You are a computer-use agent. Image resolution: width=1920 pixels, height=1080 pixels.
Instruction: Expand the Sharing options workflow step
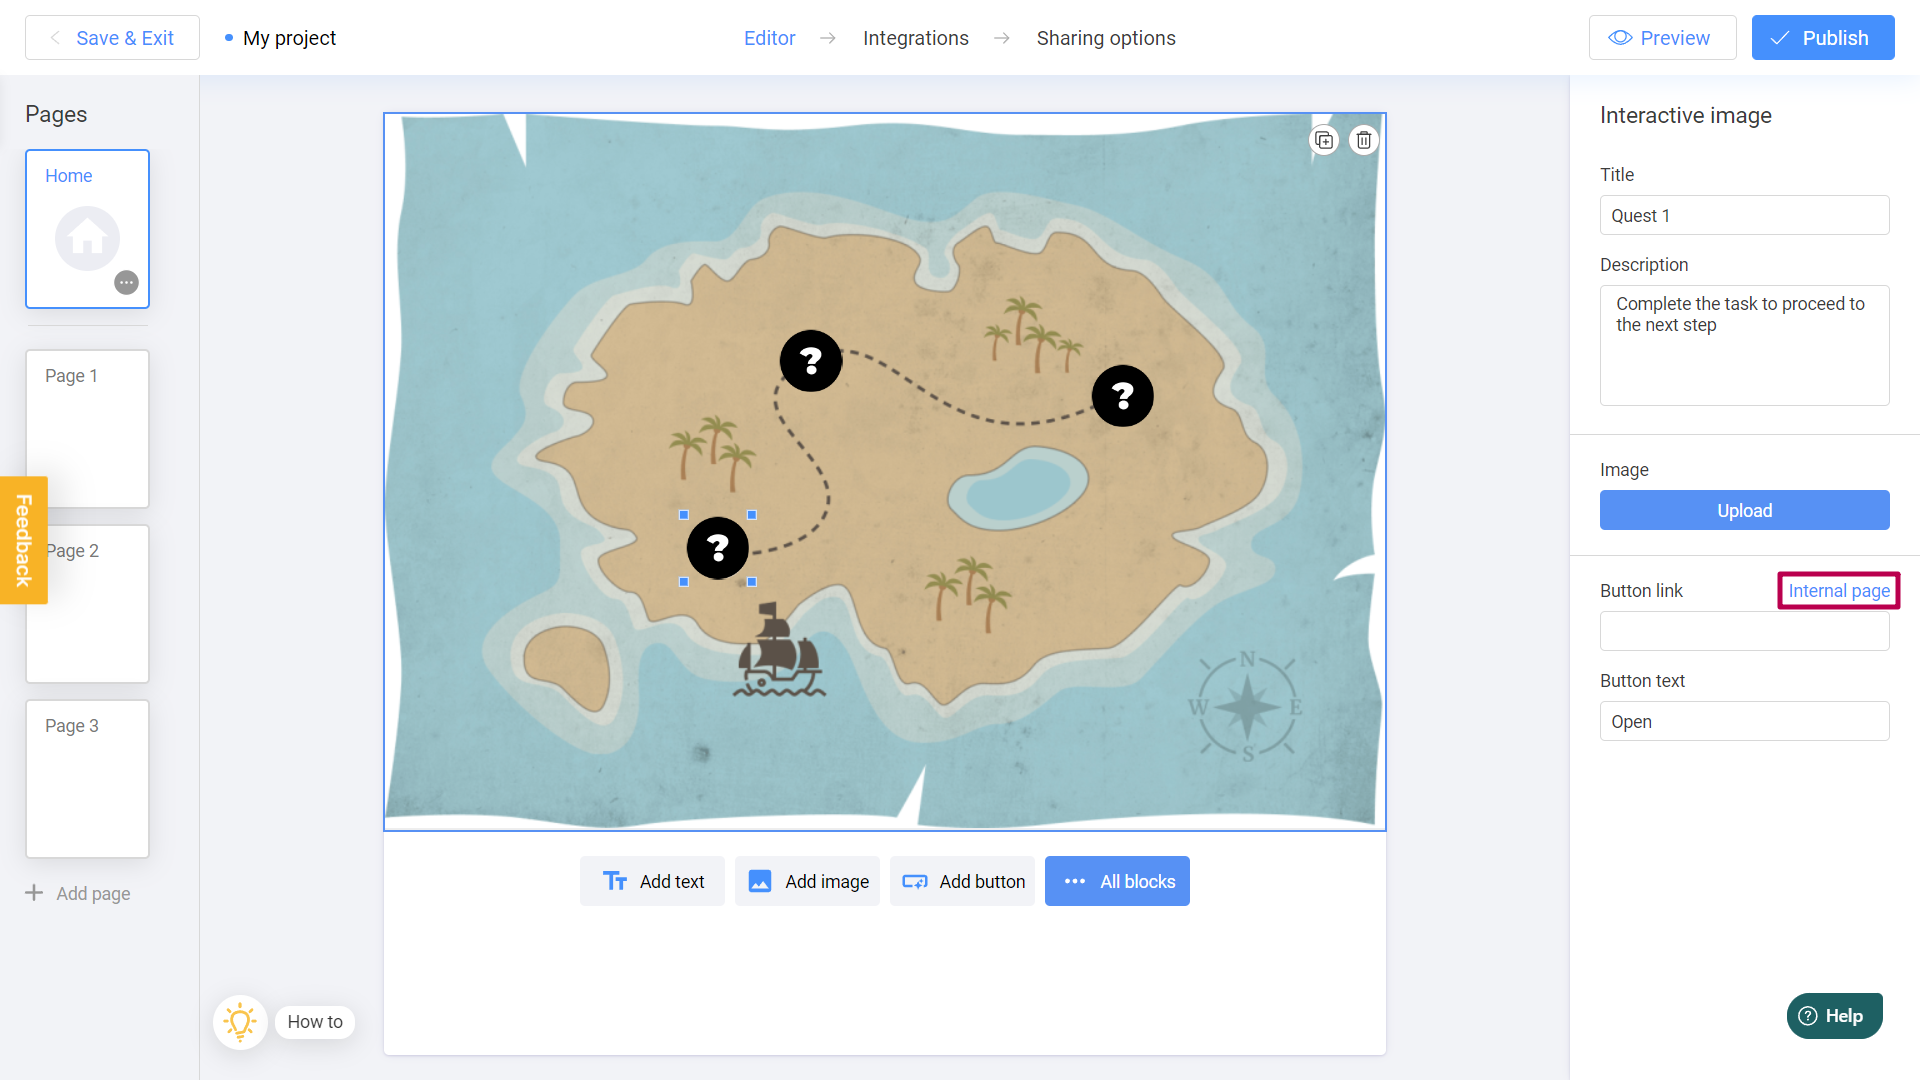point(1106,38)
